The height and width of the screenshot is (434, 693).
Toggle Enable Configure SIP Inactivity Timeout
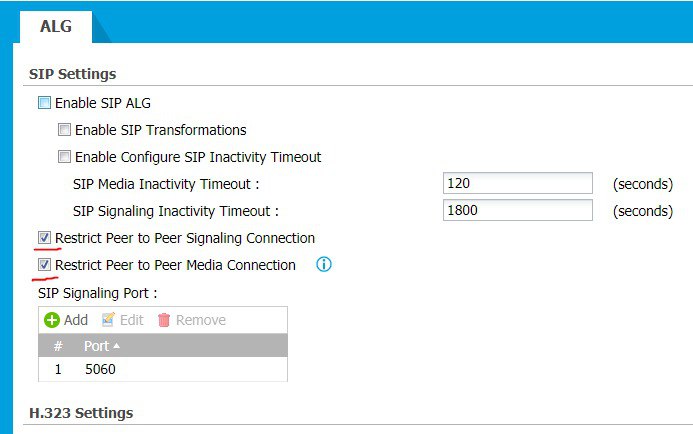[x=64, y=157]
